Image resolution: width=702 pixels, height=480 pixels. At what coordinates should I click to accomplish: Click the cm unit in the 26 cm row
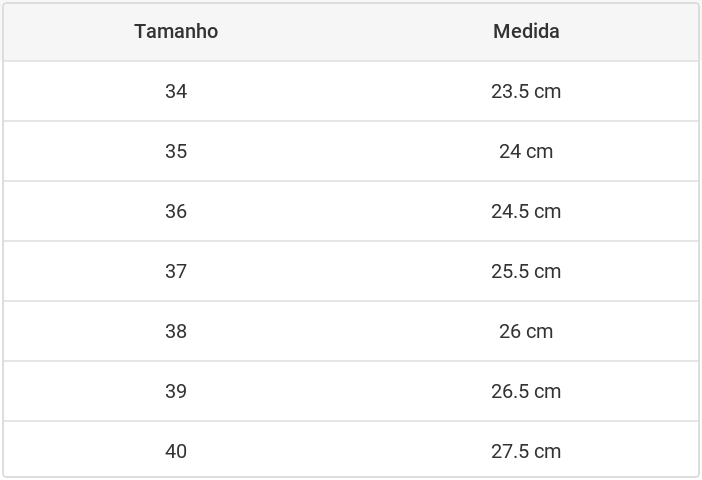(539, 332)
